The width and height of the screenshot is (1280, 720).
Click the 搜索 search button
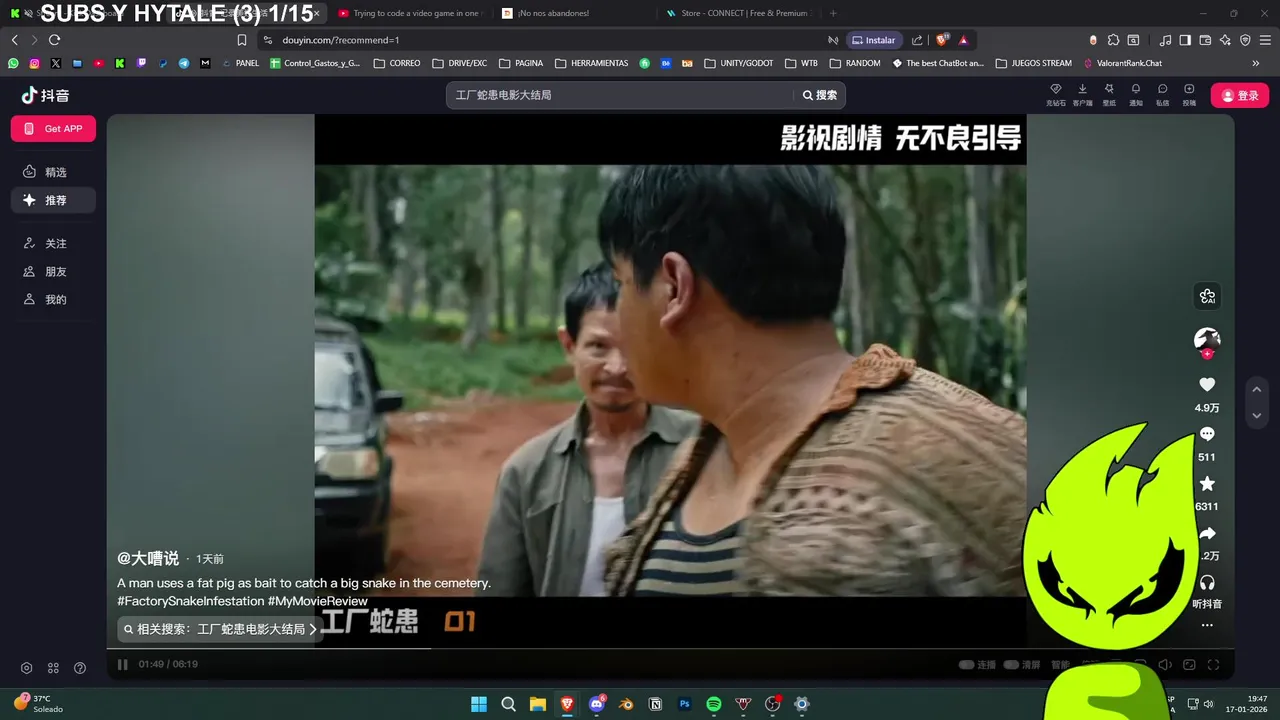820,95
